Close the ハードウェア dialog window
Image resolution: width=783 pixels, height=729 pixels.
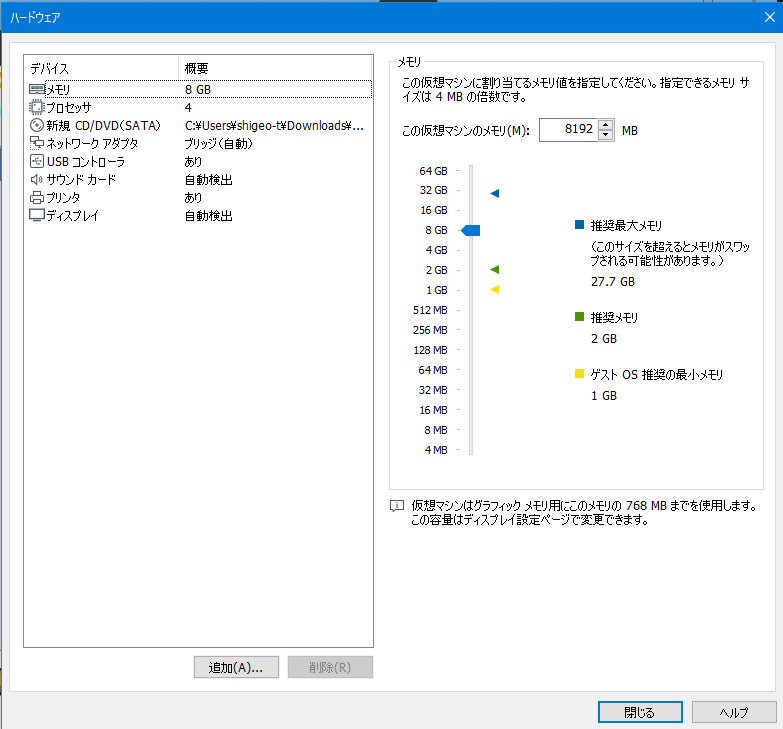pyautogui.click(x=770, y=17)
